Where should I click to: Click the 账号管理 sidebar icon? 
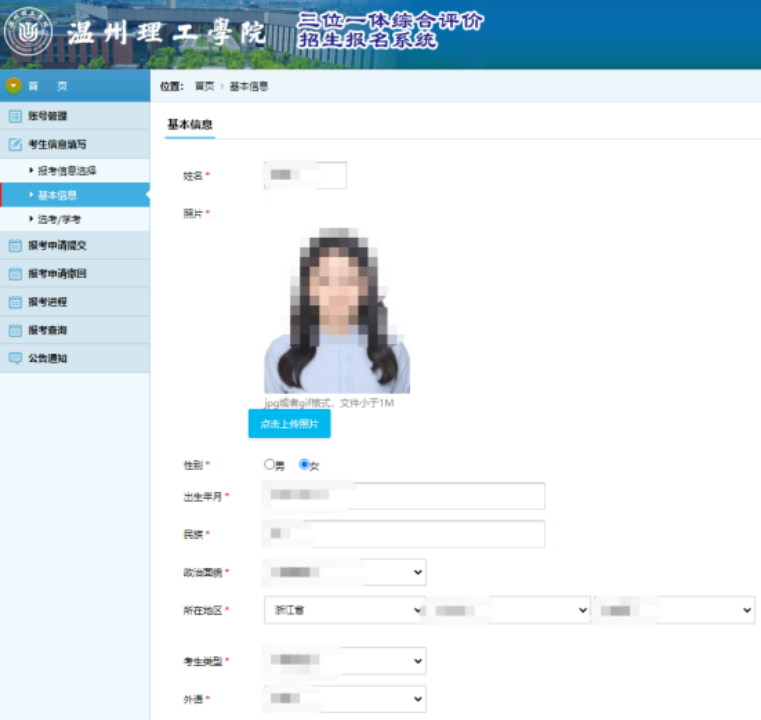point(15,116)
